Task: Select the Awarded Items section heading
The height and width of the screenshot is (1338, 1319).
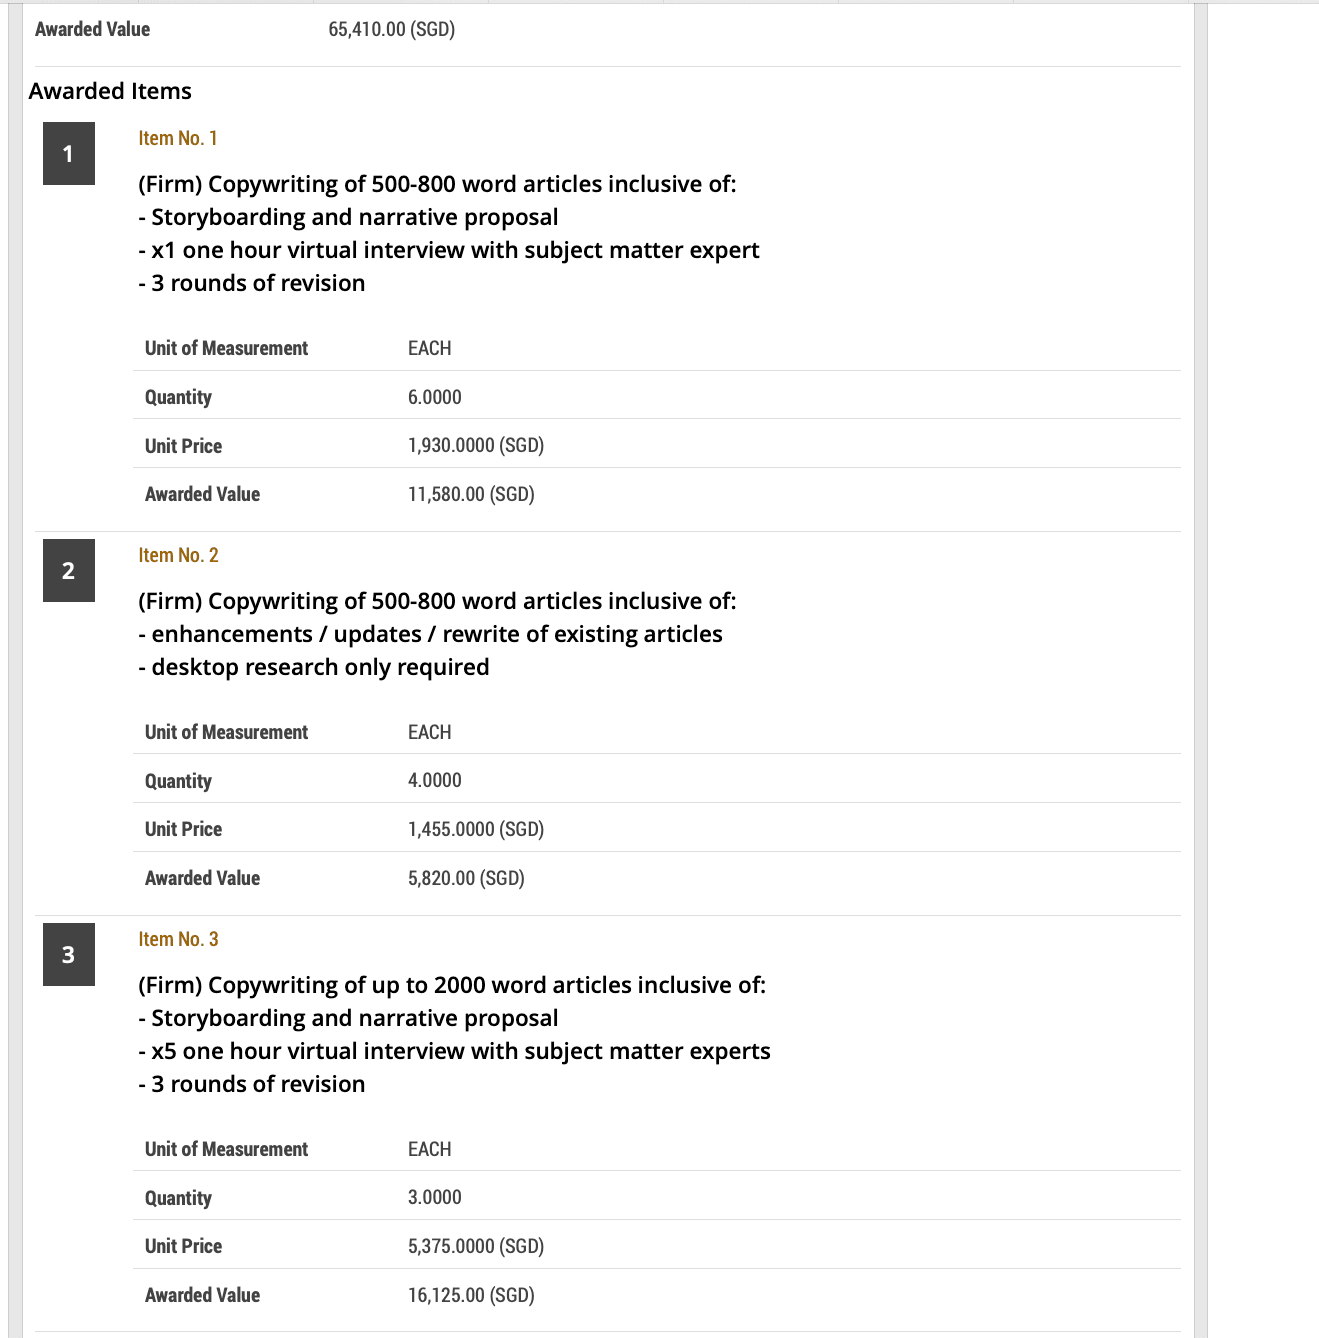Action: (110, 91)
